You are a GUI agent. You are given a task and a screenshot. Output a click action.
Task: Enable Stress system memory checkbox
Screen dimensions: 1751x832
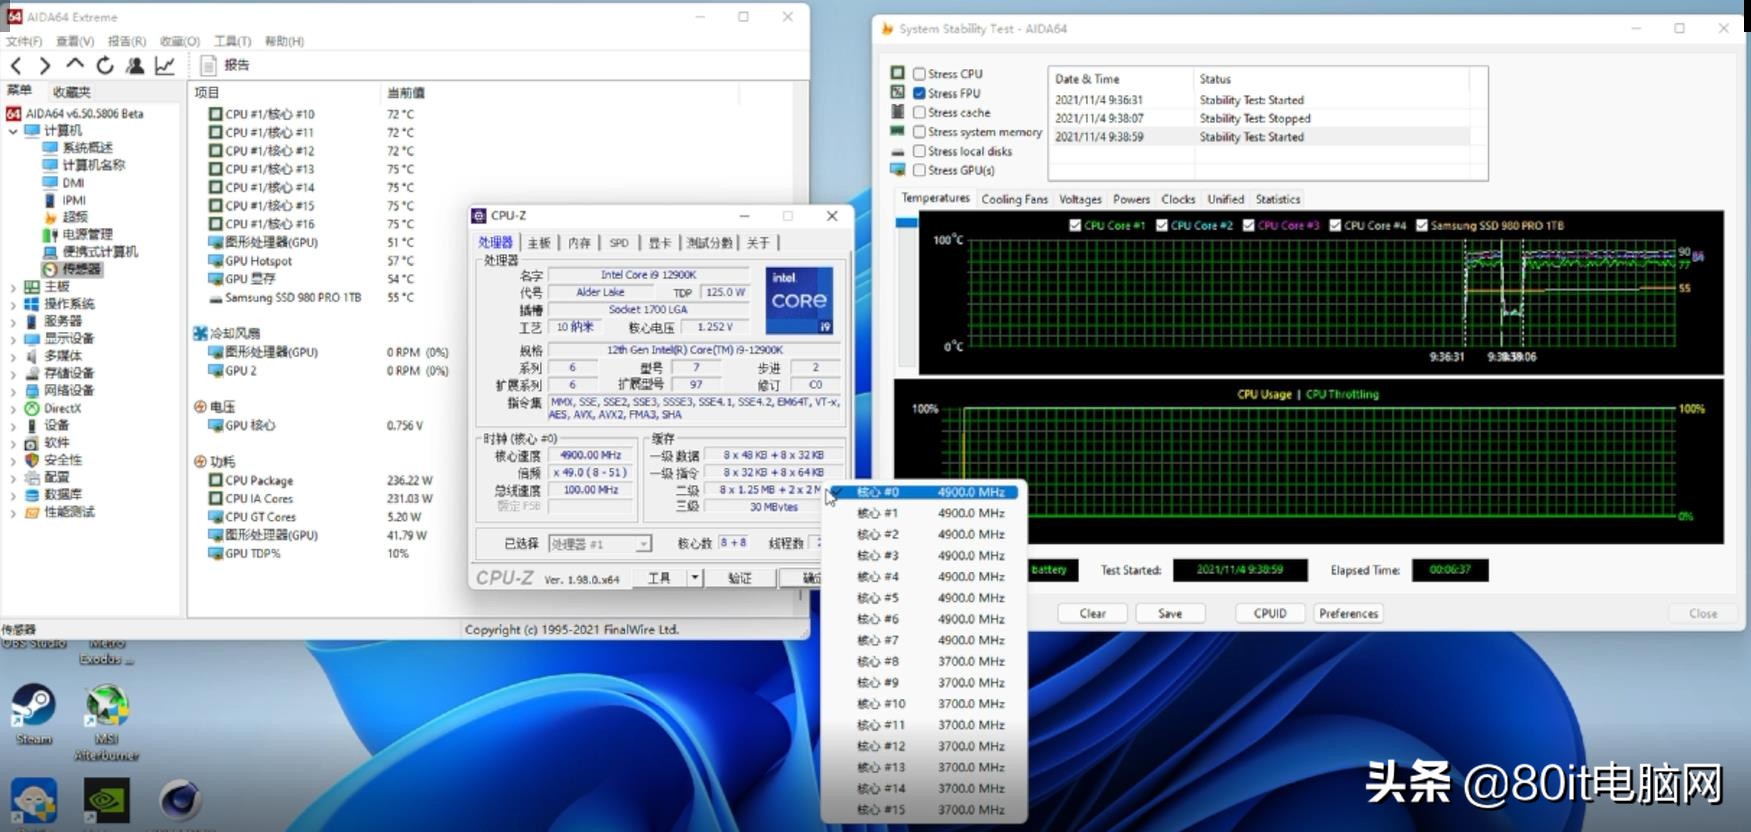[x=919, y=132]
